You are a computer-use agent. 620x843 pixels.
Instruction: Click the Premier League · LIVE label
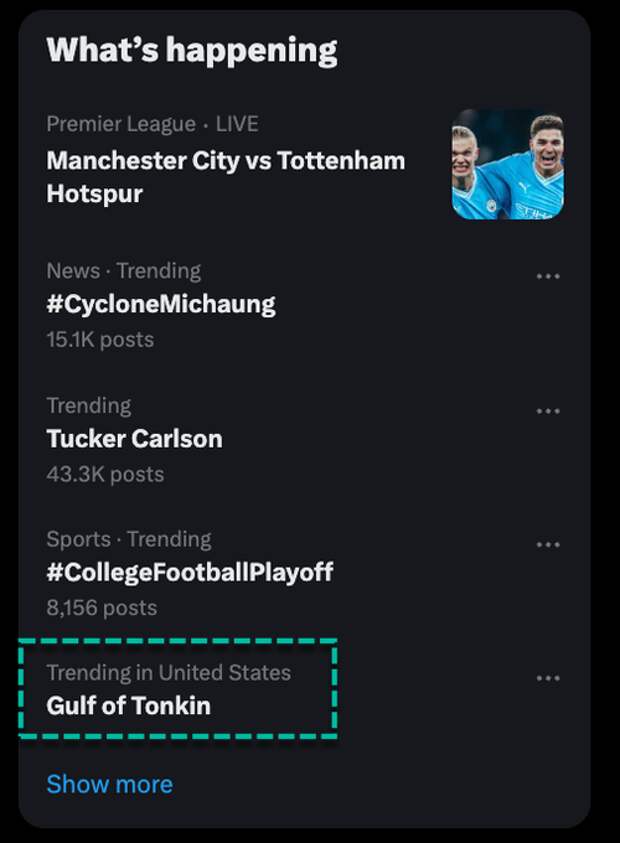coord(152,124)
